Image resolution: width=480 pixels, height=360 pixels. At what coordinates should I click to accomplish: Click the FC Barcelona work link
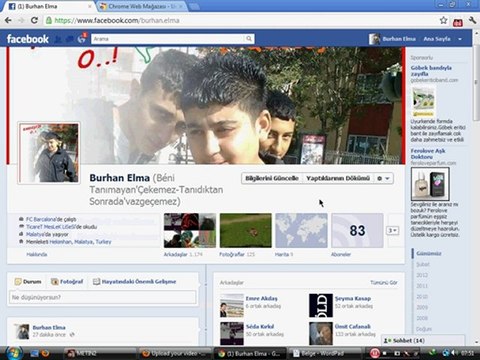[41, 219]
